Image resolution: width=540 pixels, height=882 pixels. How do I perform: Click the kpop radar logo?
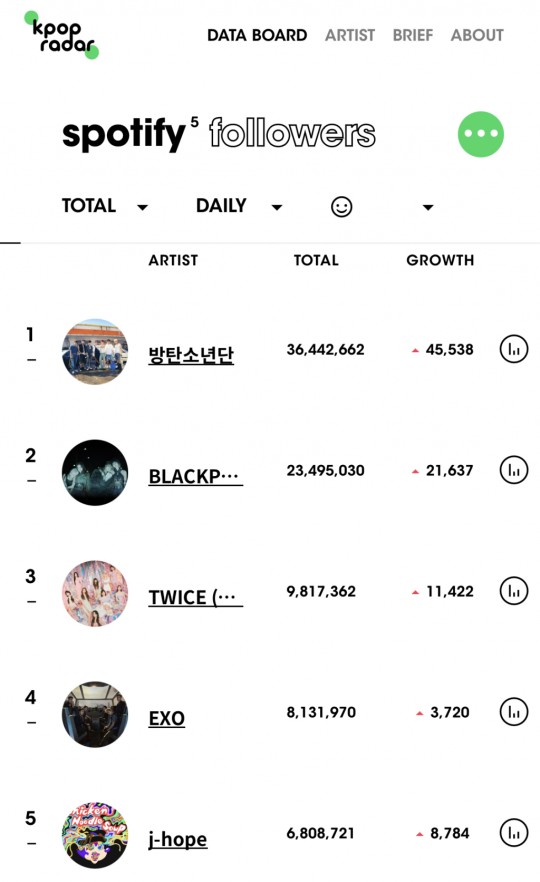tap(62, 35)
